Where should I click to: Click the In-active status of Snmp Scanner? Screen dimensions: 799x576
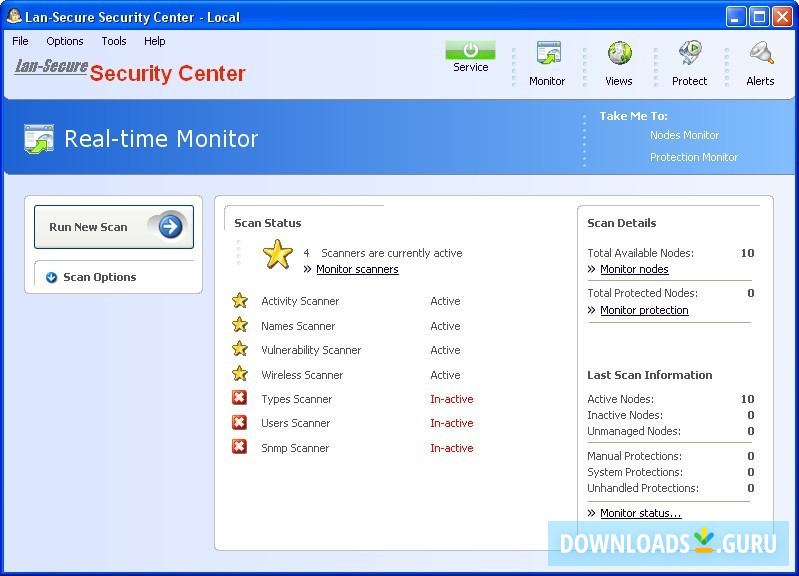click(x=451, y=448)
